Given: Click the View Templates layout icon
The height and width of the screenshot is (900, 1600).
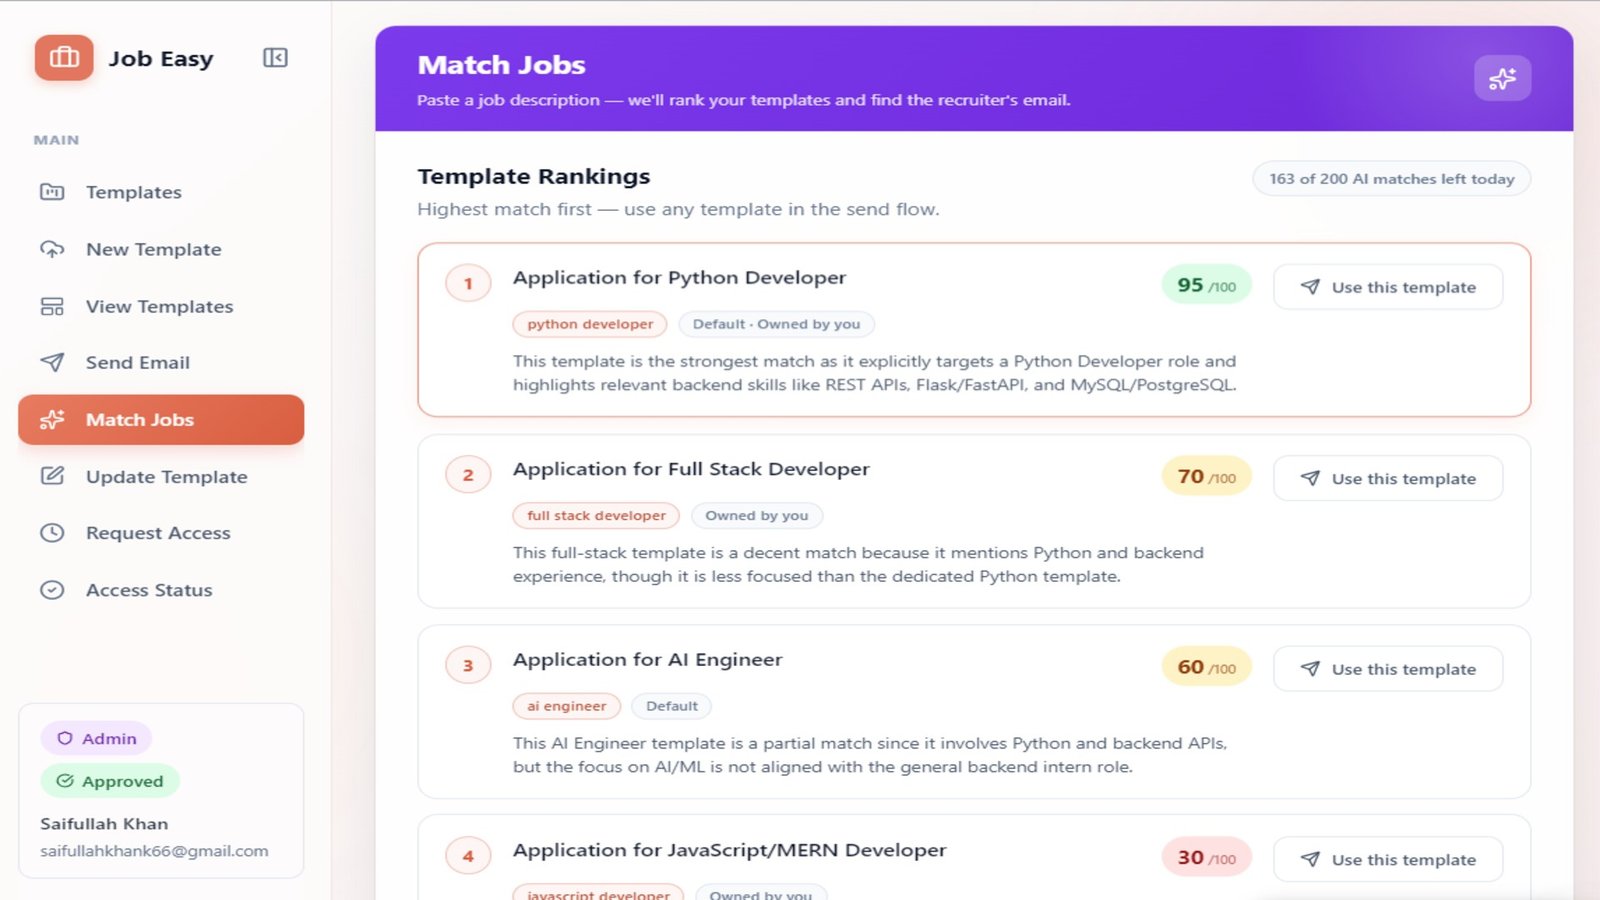Looking at the screenshot, I should [52, 306].
